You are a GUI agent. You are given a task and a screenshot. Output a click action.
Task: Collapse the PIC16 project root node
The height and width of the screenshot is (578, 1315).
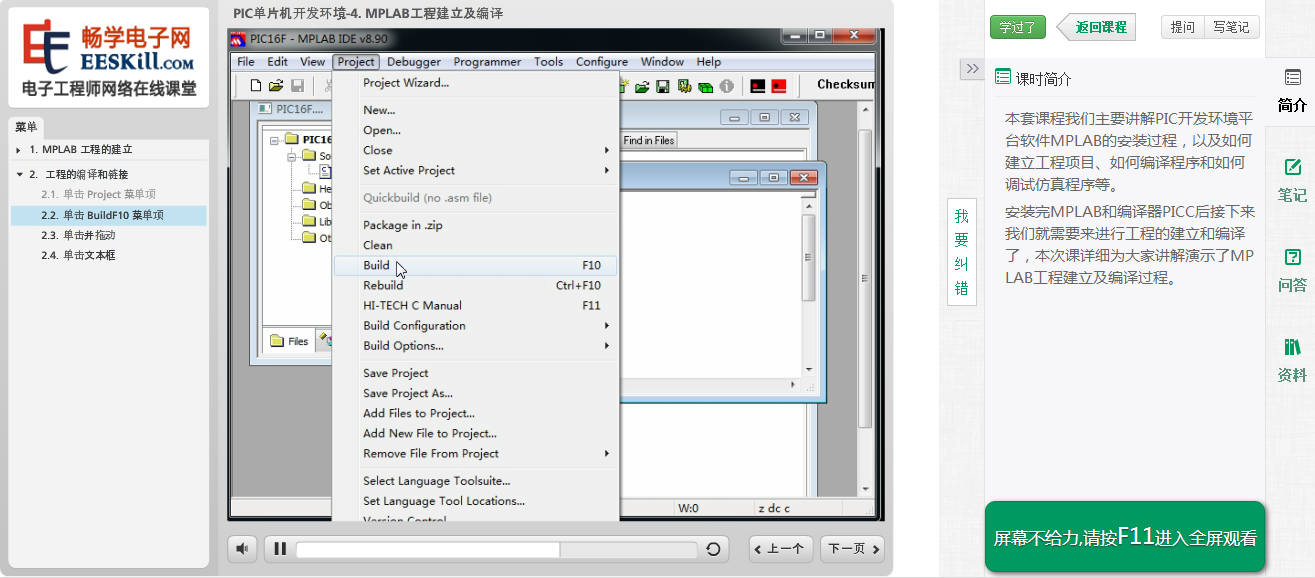pyautogui.click(x=274, y=140)
